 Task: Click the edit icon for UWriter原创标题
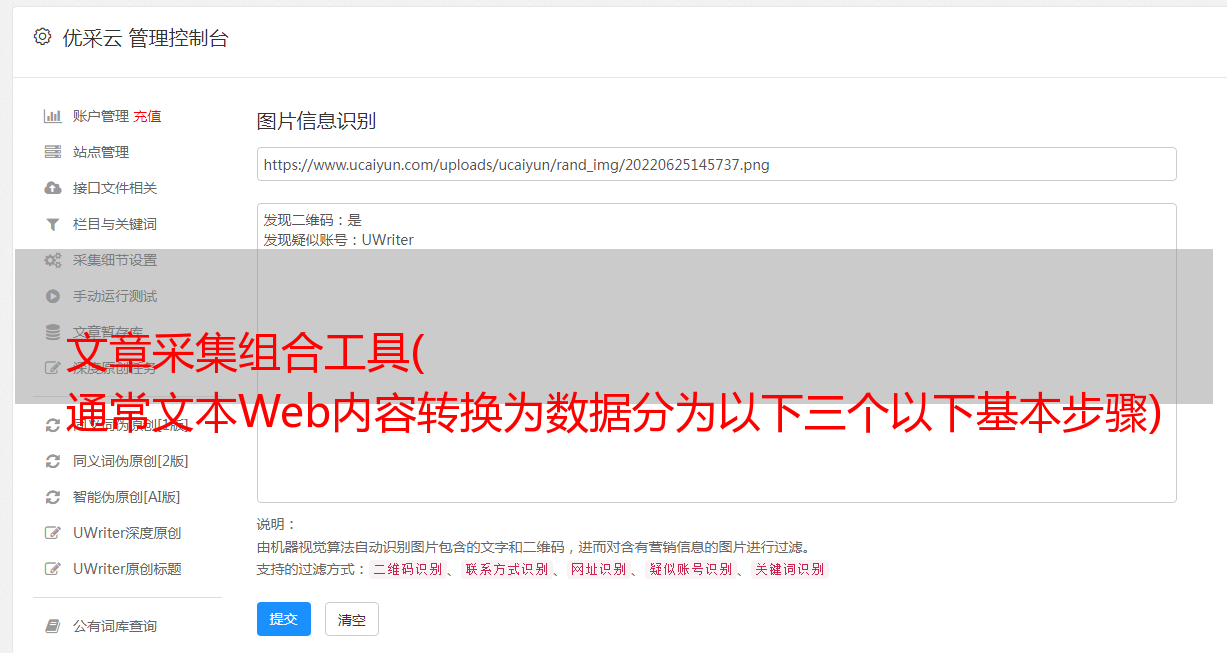click(x=53, y=569)
